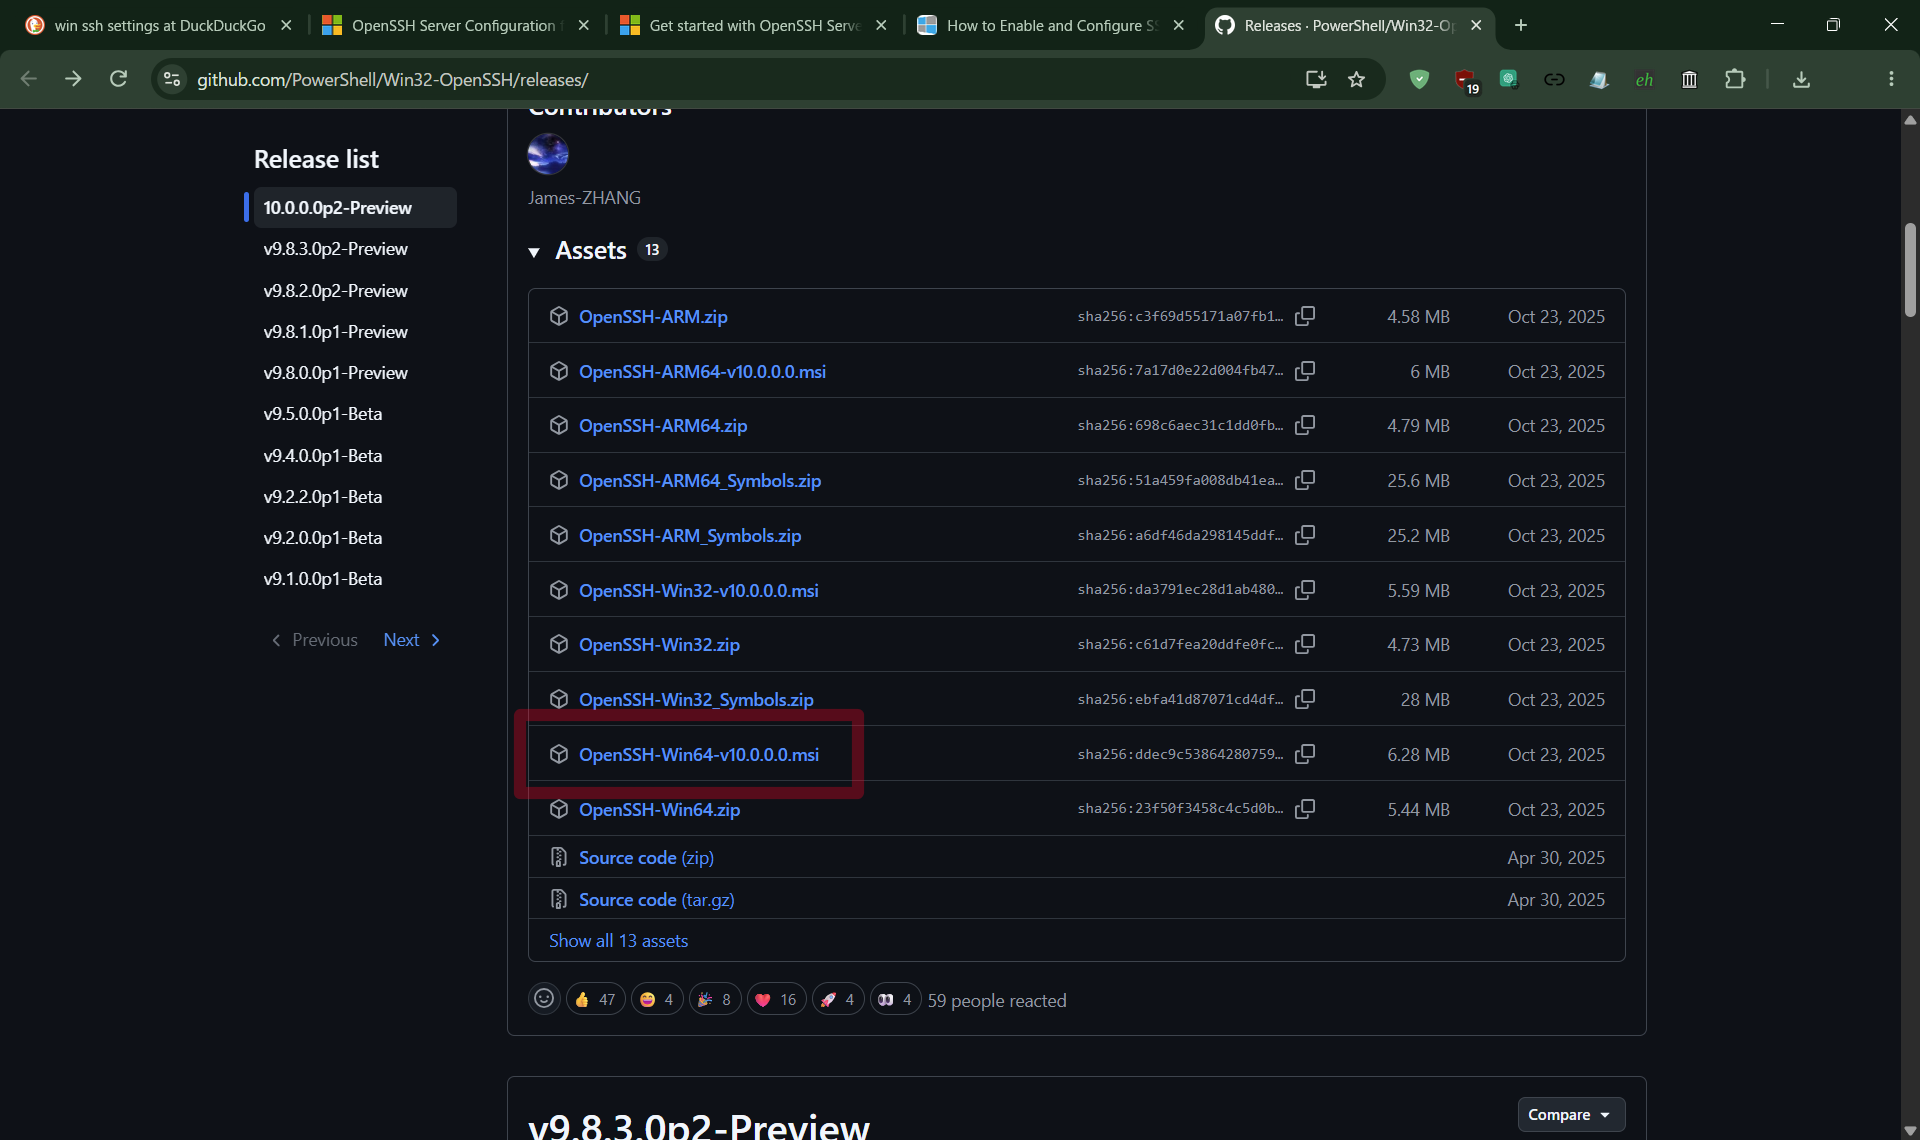Open the add reaction smiley button
Screen dimensions: 1920x1140
[x=544, y=999]
